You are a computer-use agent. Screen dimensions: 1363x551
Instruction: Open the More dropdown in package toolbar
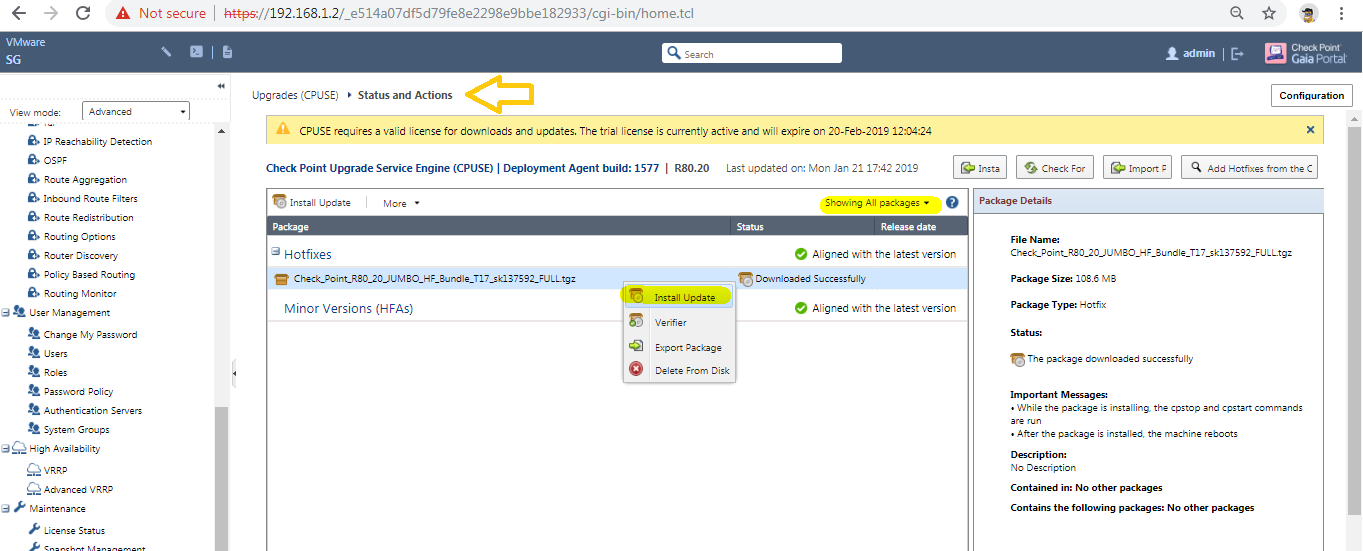pyautogui.click(x=401, y=203)
